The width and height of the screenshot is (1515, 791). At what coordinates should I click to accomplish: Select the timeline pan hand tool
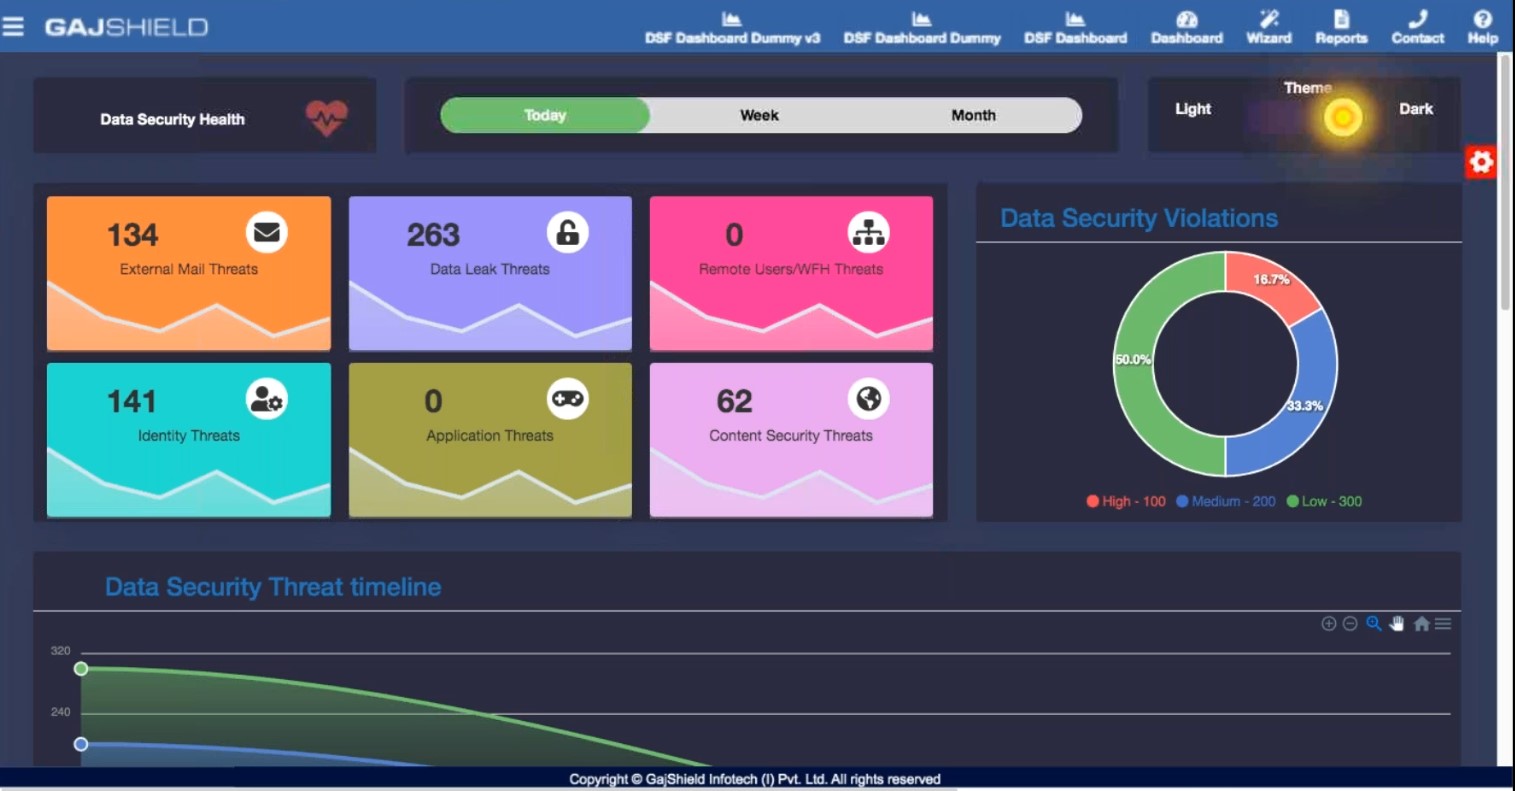(1397, 624)
